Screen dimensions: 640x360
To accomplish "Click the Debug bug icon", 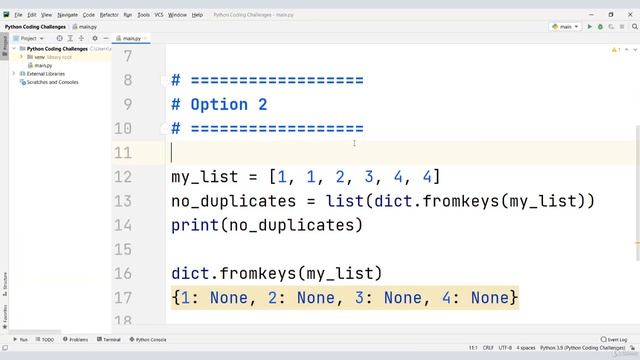I will coord(600,27).
